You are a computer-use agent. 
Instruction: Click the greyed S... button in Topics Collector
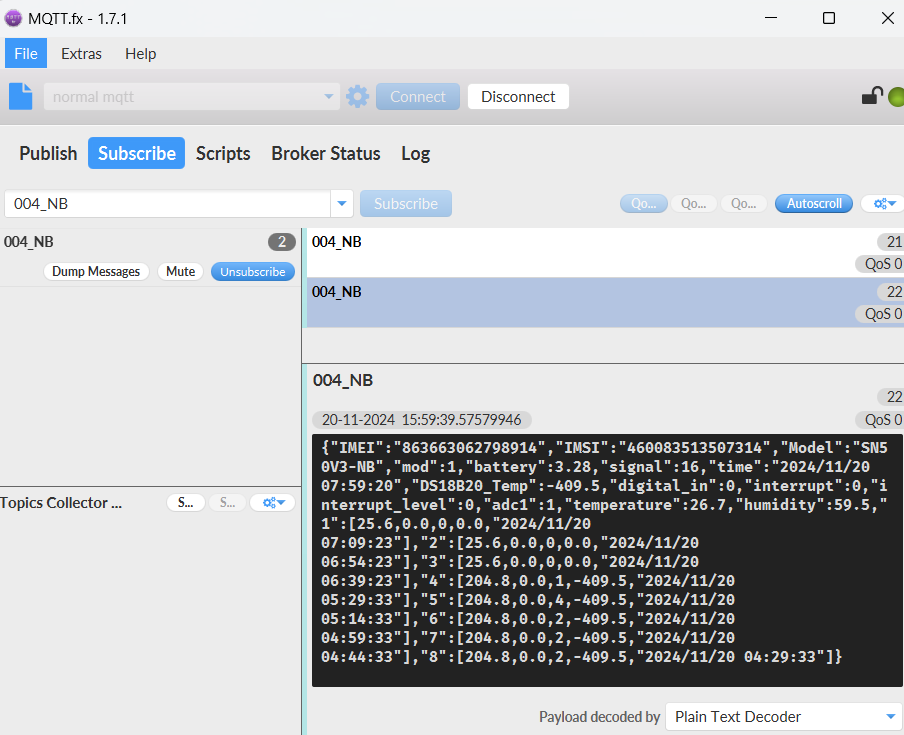[228, 503]
